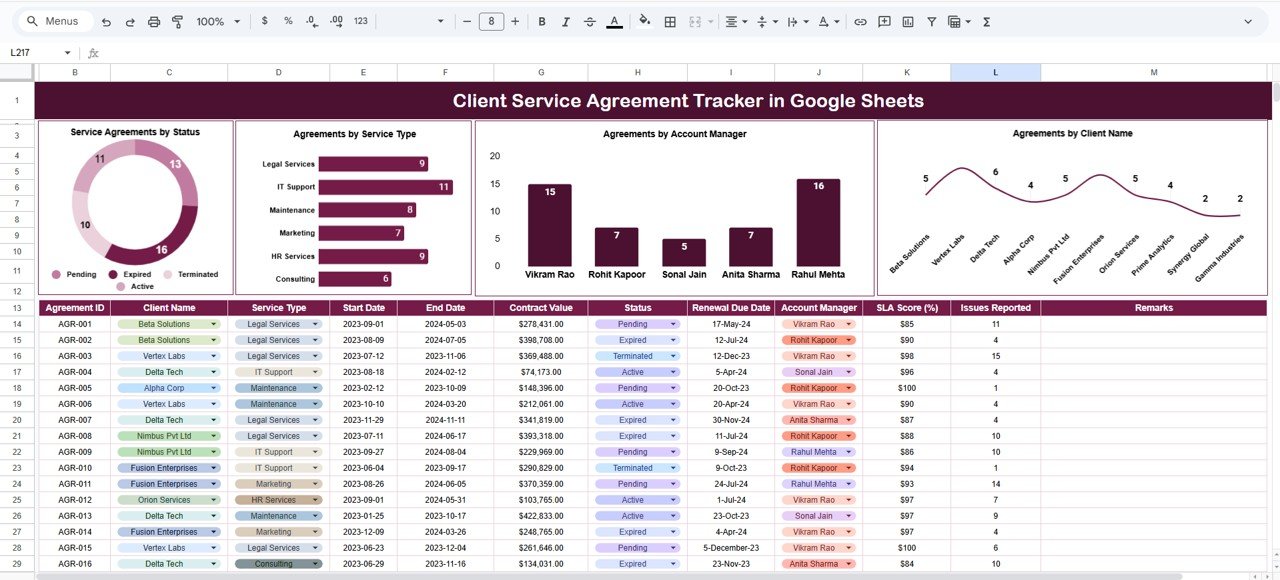
Task: Apply currency format with the dollar icon
Action: 263,20
